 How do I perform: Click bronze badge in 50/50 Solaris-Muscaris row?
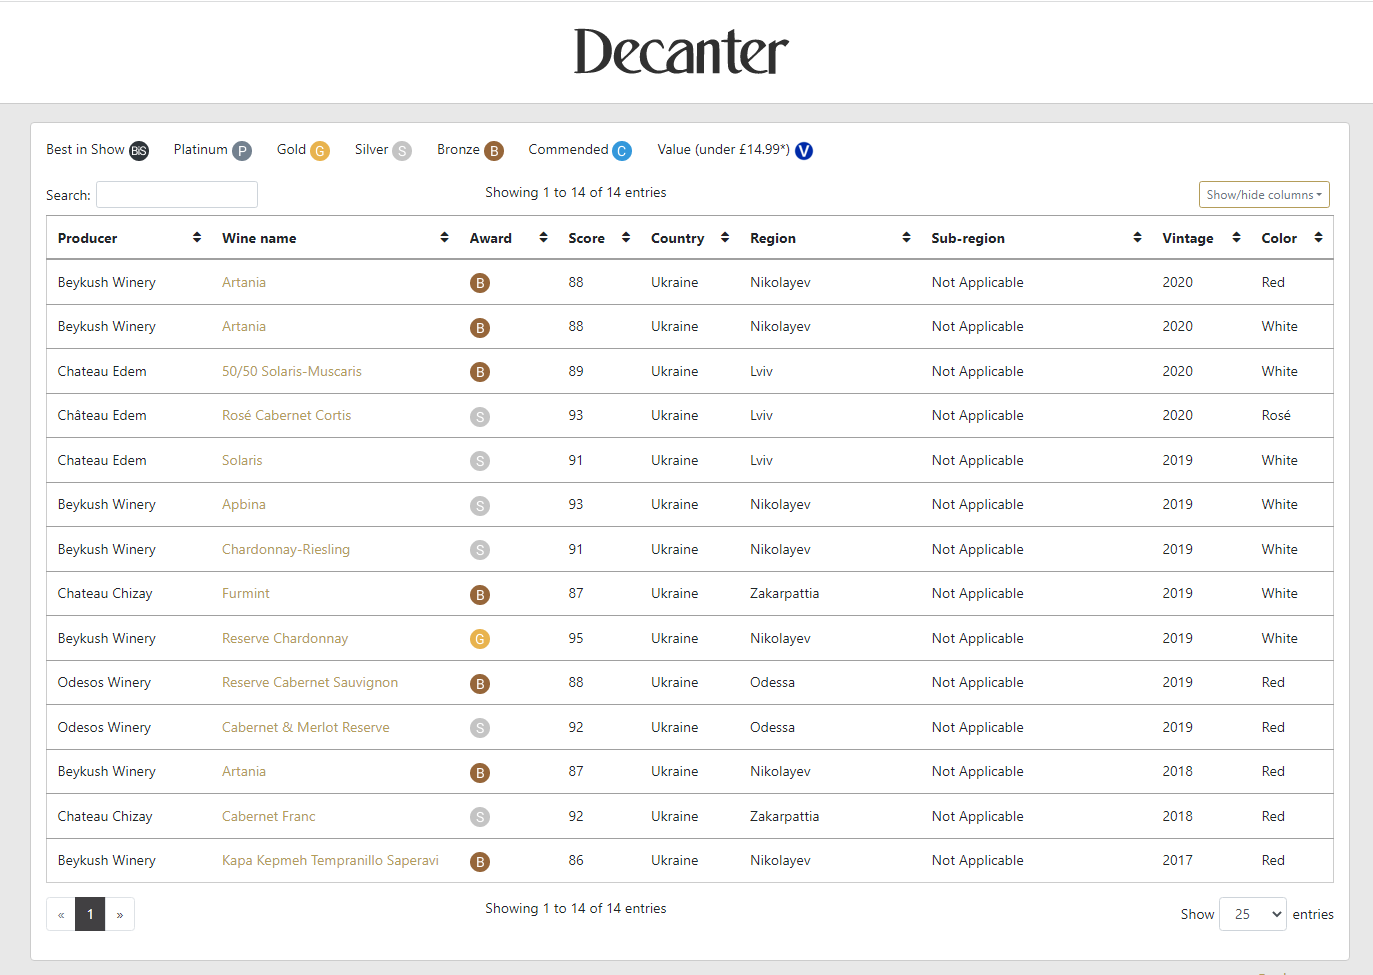(480, 372)
